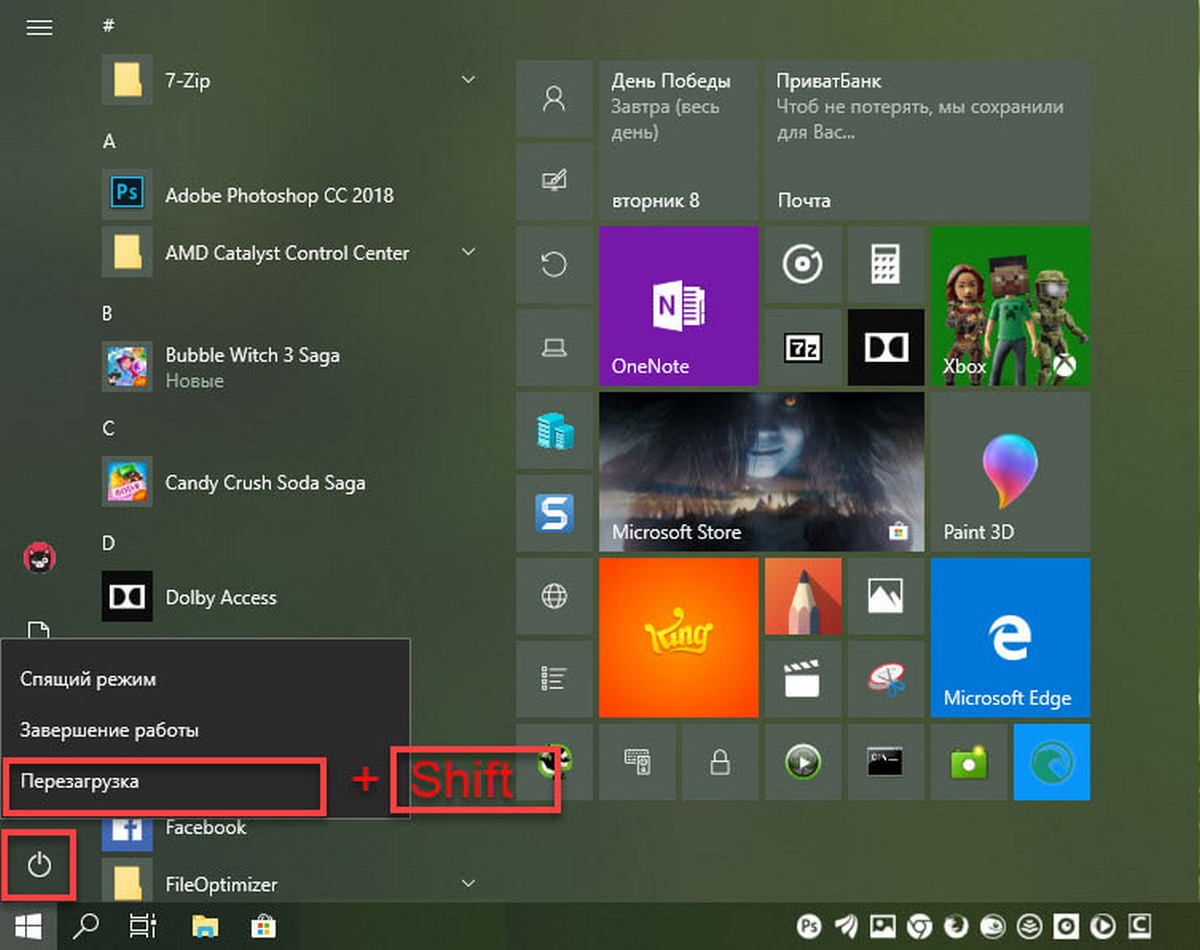1200x950 pixels.
Task: Open the 7z small tile
Action: 801,347
